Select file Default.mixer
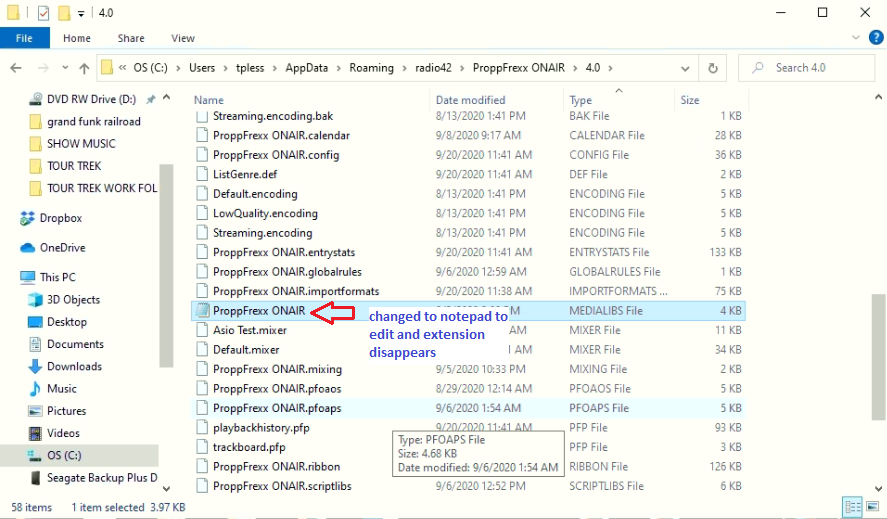887x519 pixels. tap(246, 350)
